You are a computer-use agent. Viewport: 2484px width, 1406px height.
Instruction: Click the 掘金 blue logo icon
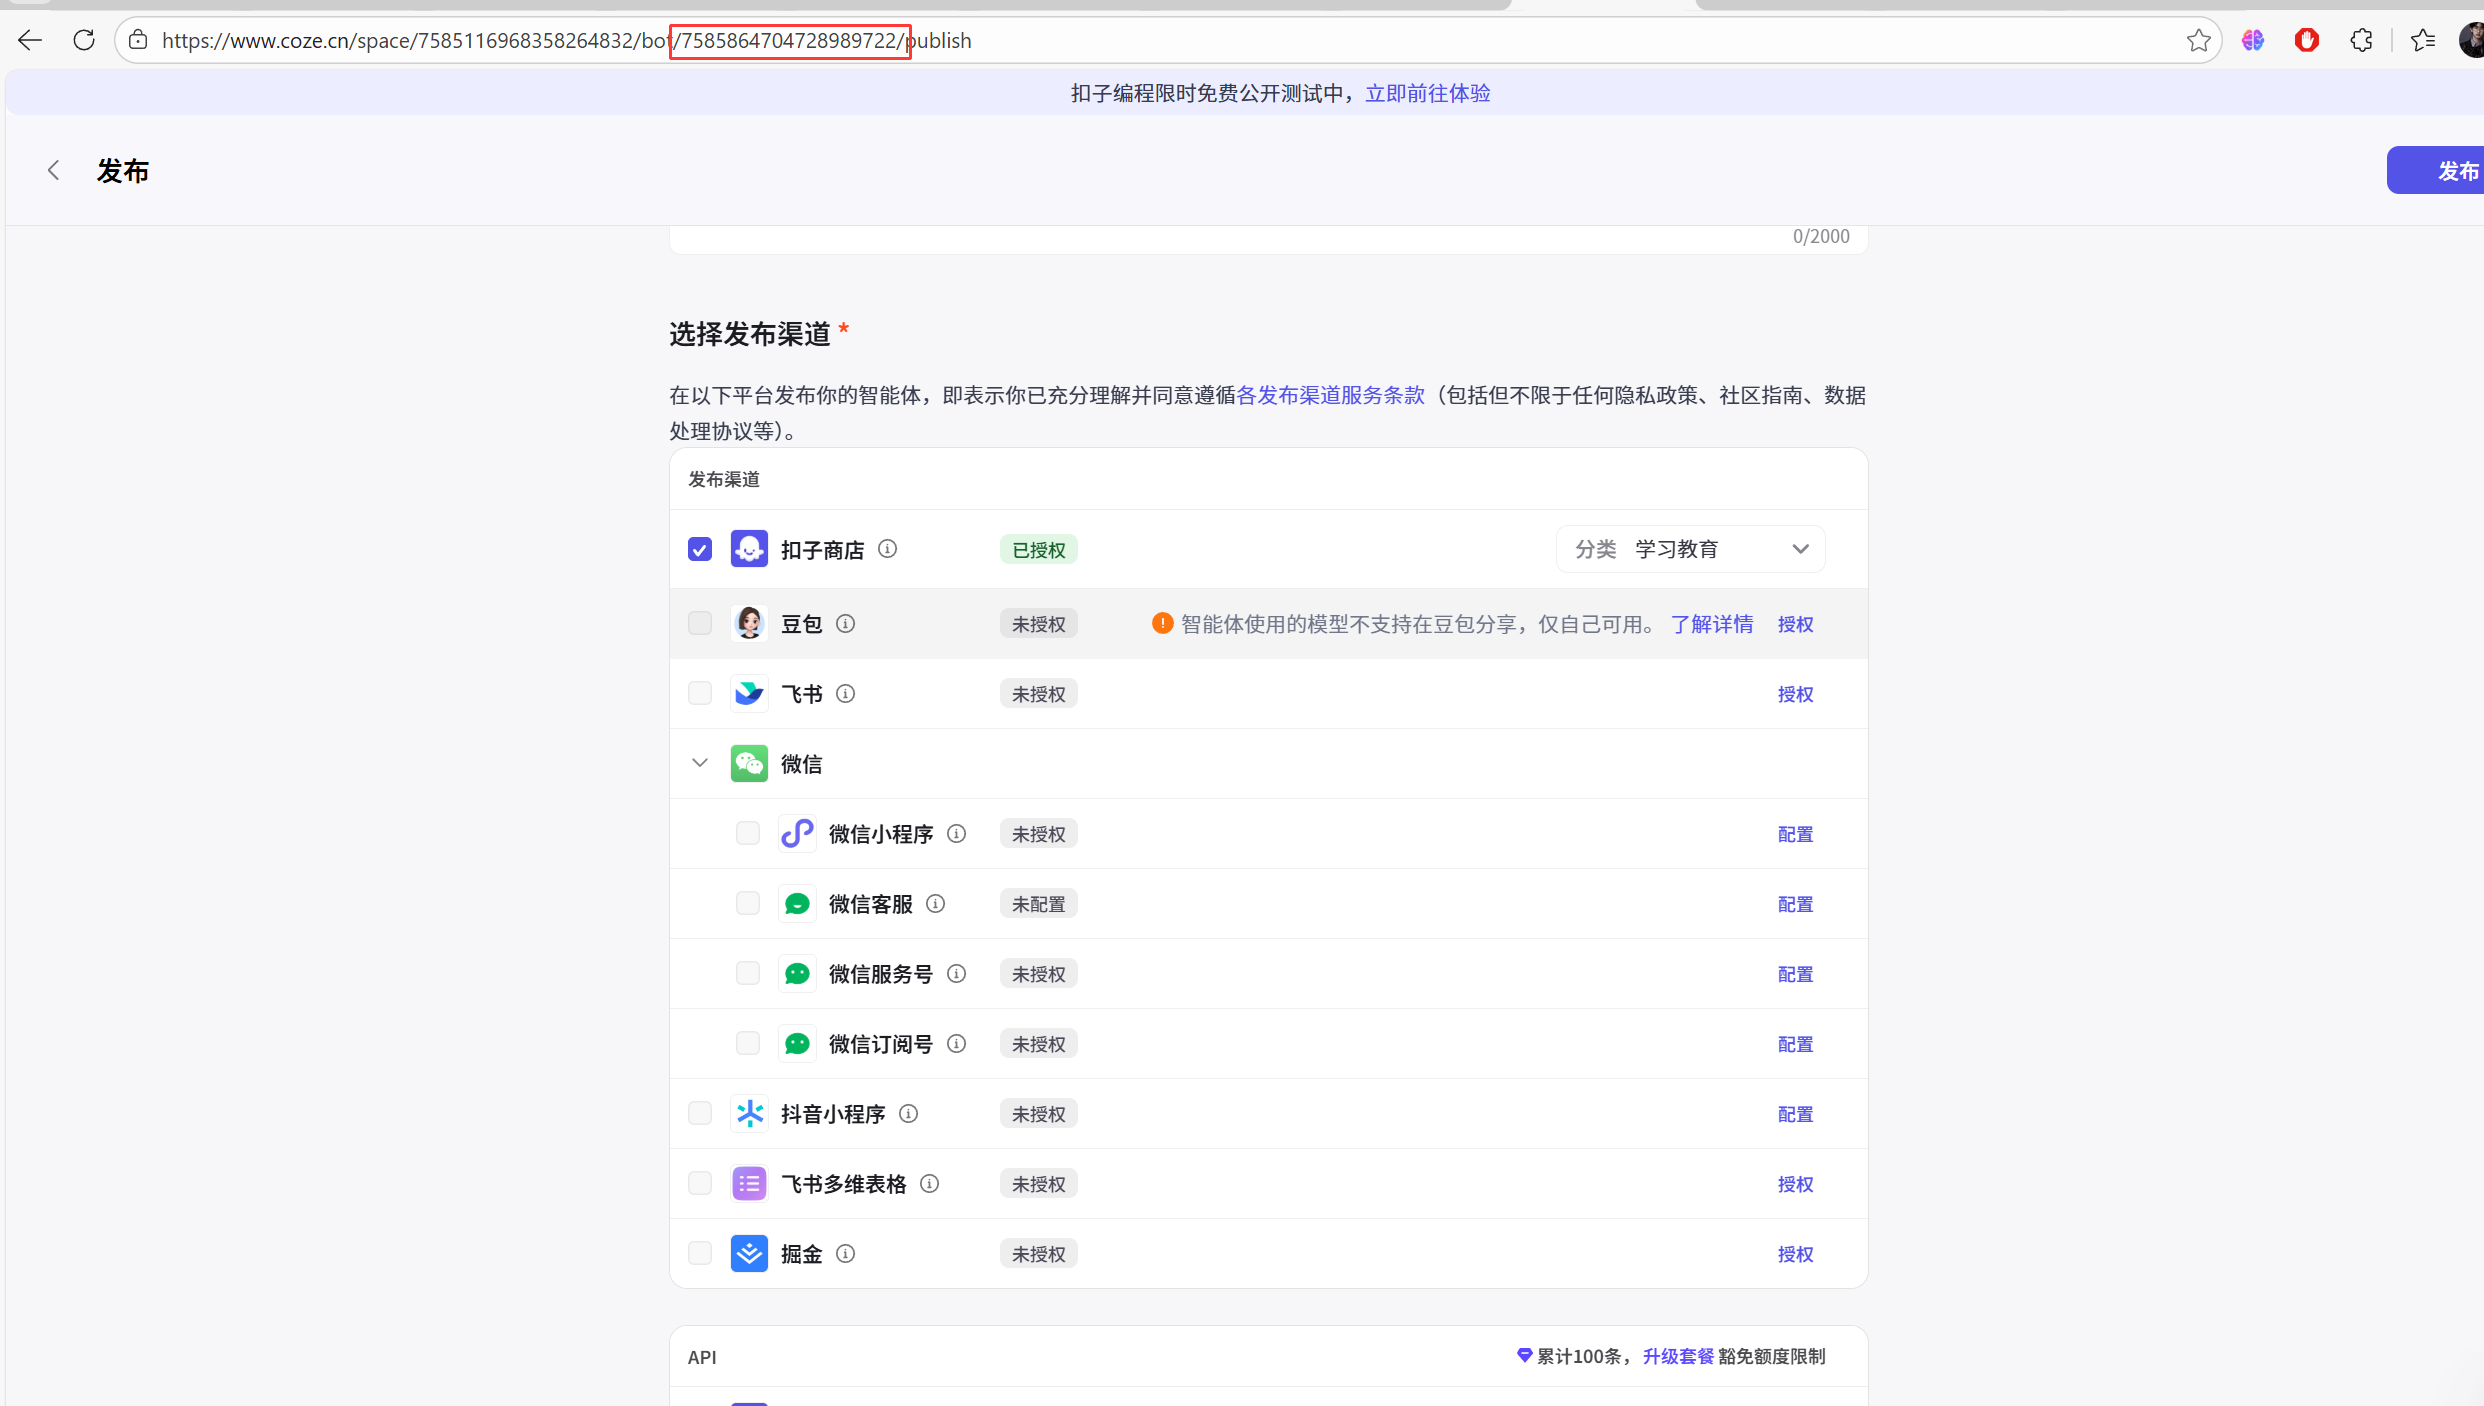pos(749,1253)
